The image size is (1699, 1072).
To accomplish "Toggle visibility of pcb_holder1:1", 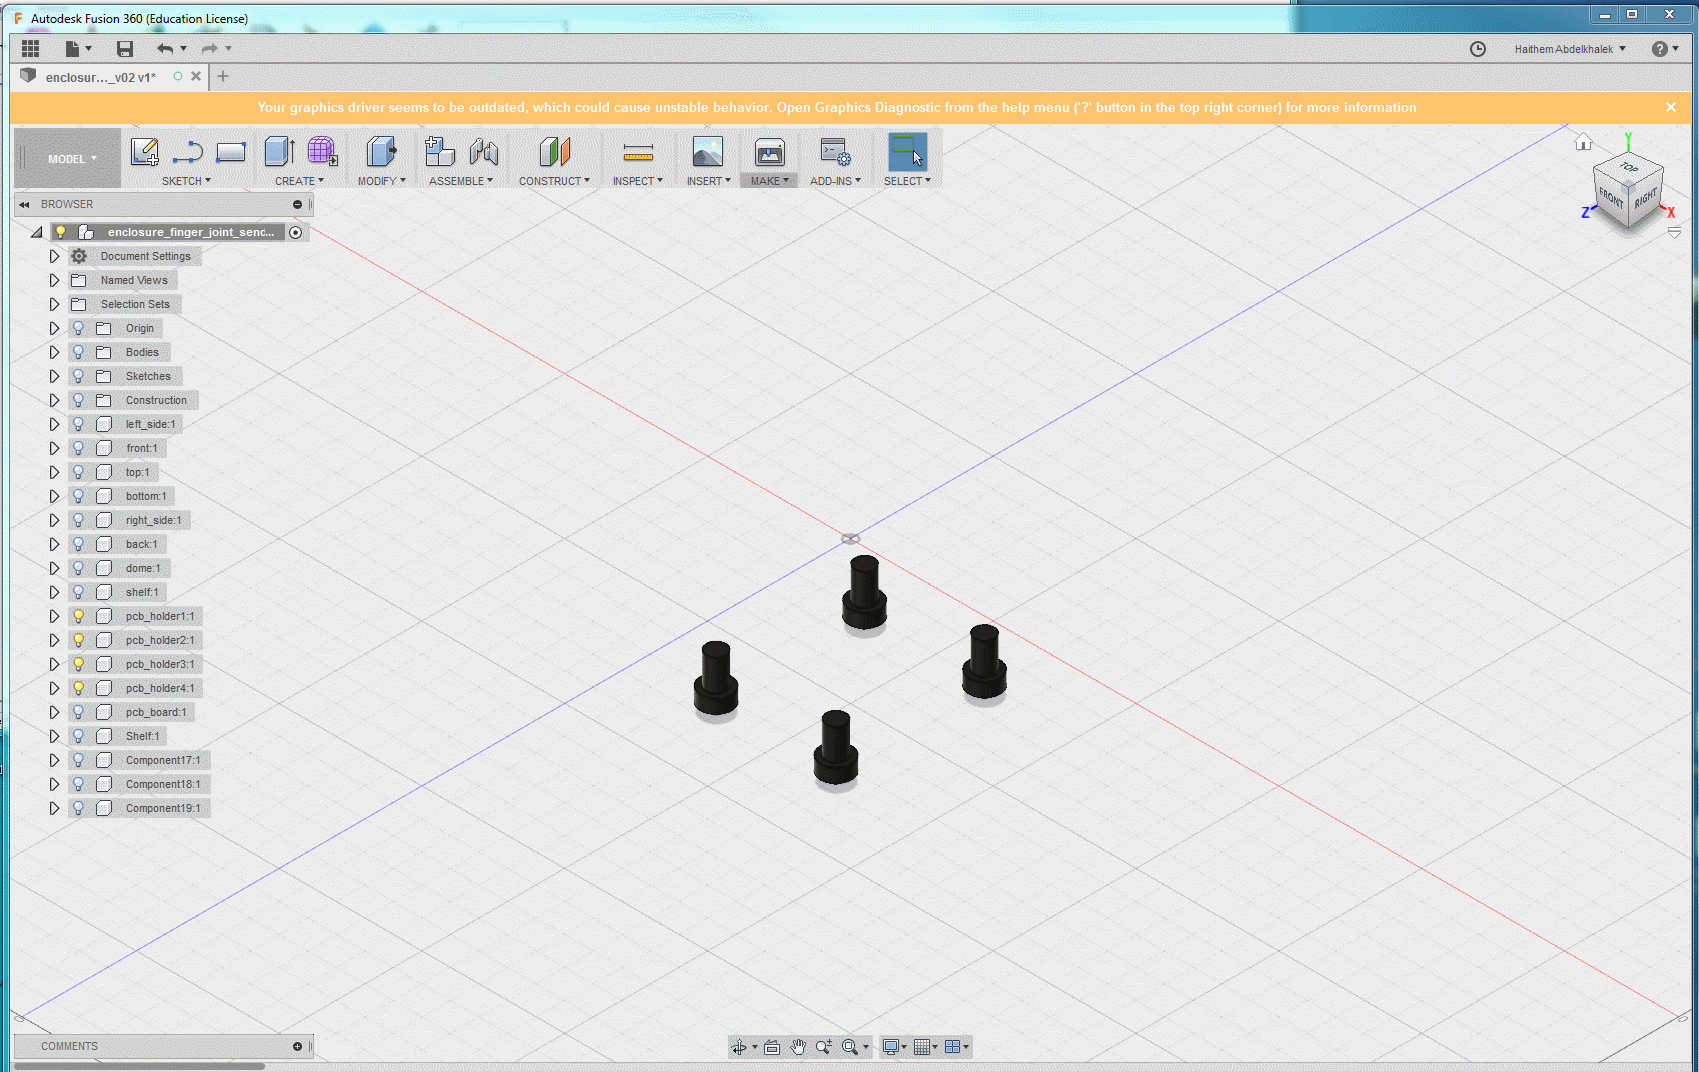I will click(x=78, y=616).
